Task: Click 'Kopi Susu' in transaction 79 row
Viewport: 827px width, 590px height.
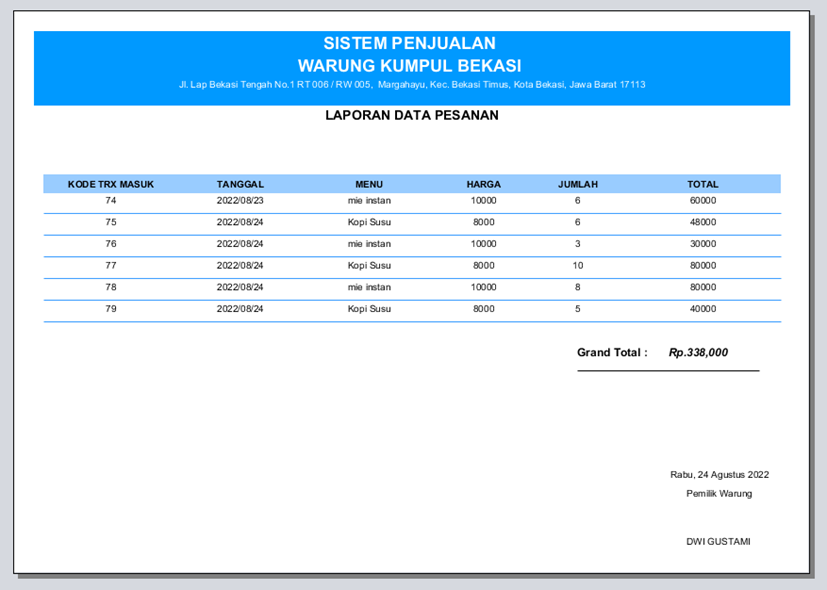Action: point(369,308)
